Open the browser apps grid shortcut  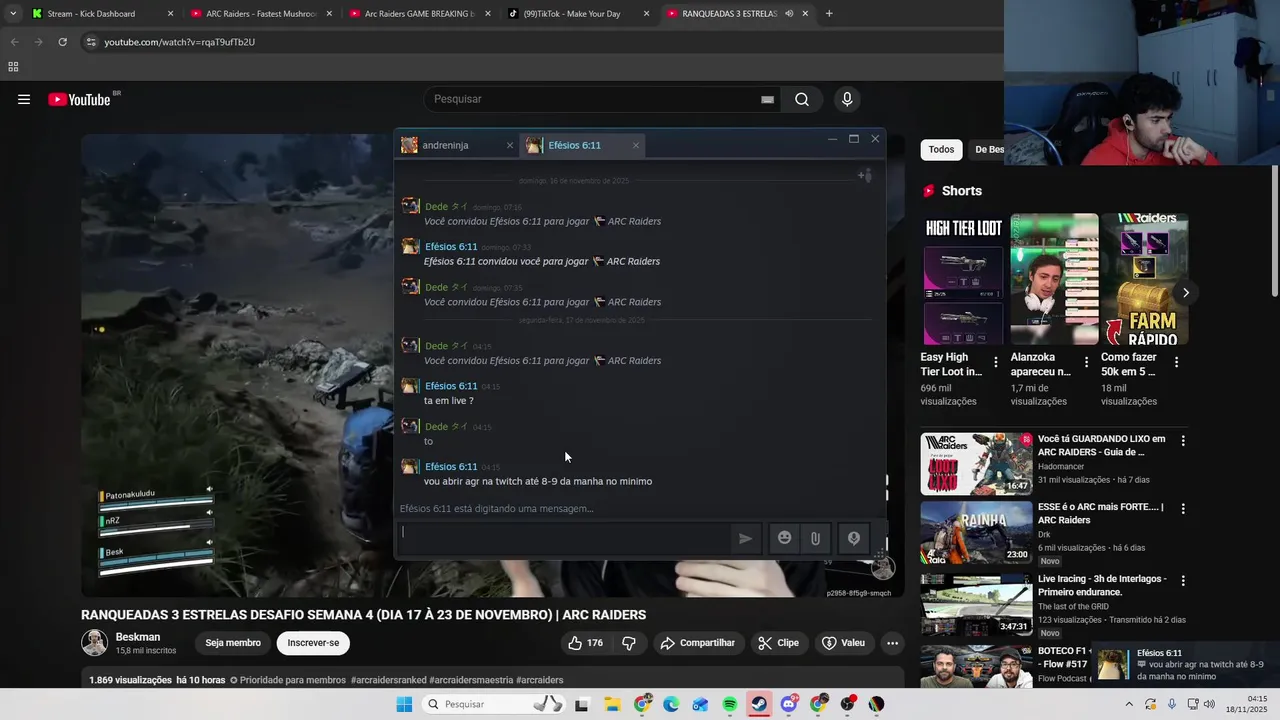pyautogui.click(x=13, y=67)
